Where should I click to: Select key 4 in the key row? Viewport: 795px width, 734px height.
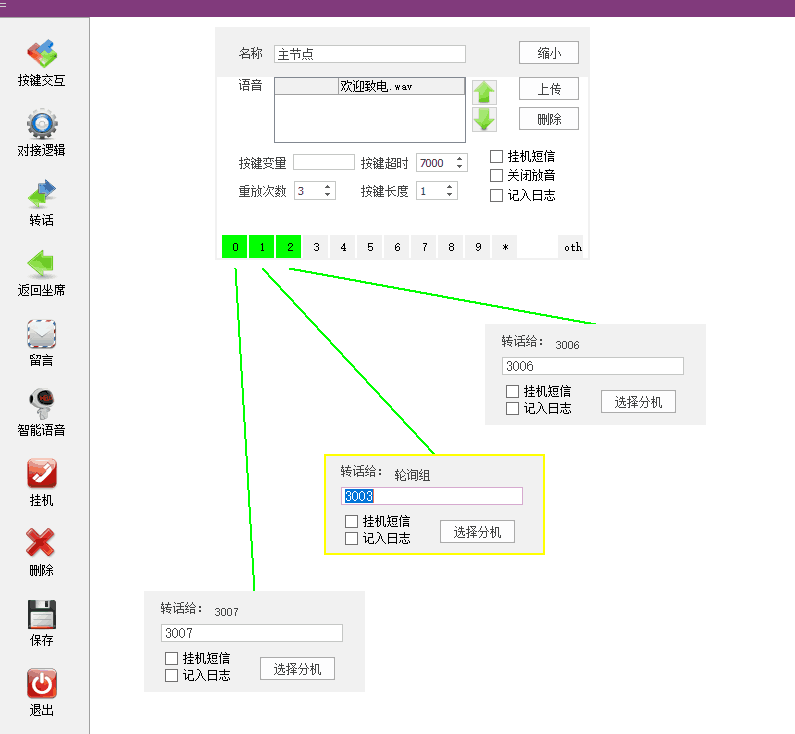pos(343,247)
